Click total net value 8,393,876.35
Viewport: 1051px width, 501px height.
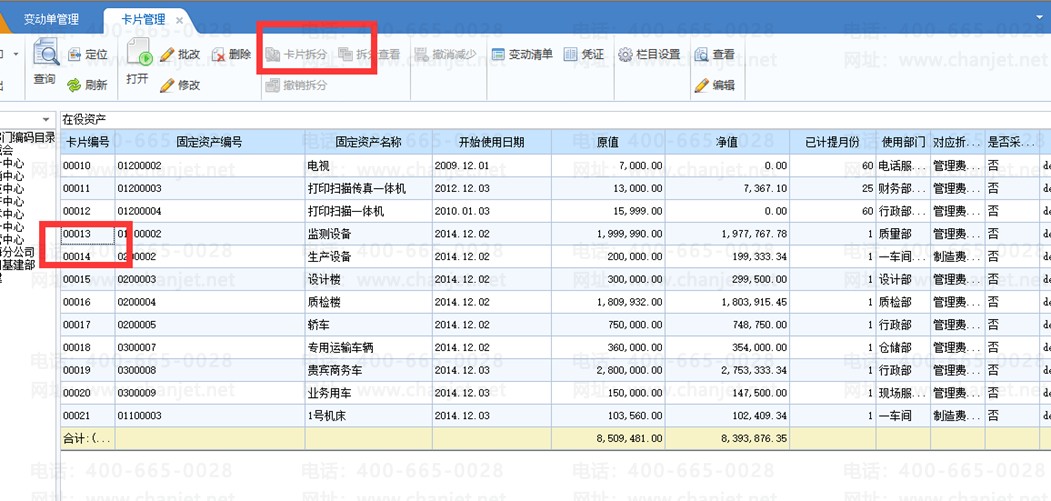754,439
